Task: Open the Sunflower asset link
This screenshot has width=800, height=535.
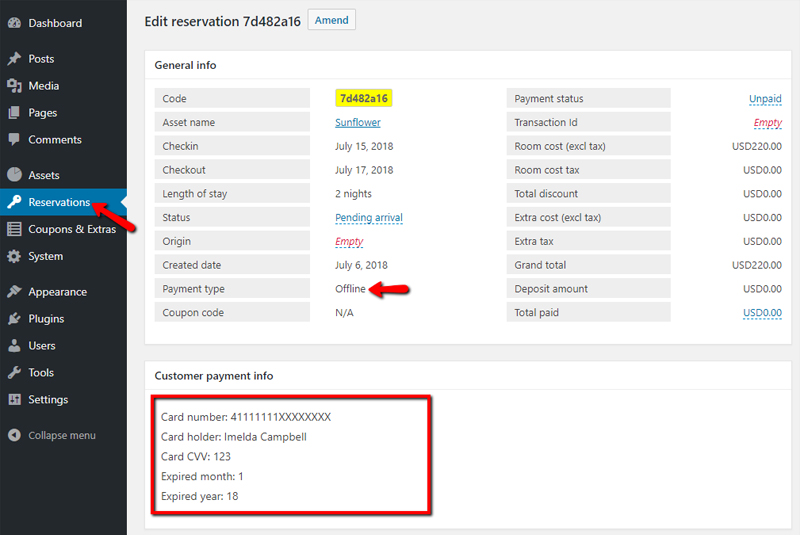Action: [358, 122]
